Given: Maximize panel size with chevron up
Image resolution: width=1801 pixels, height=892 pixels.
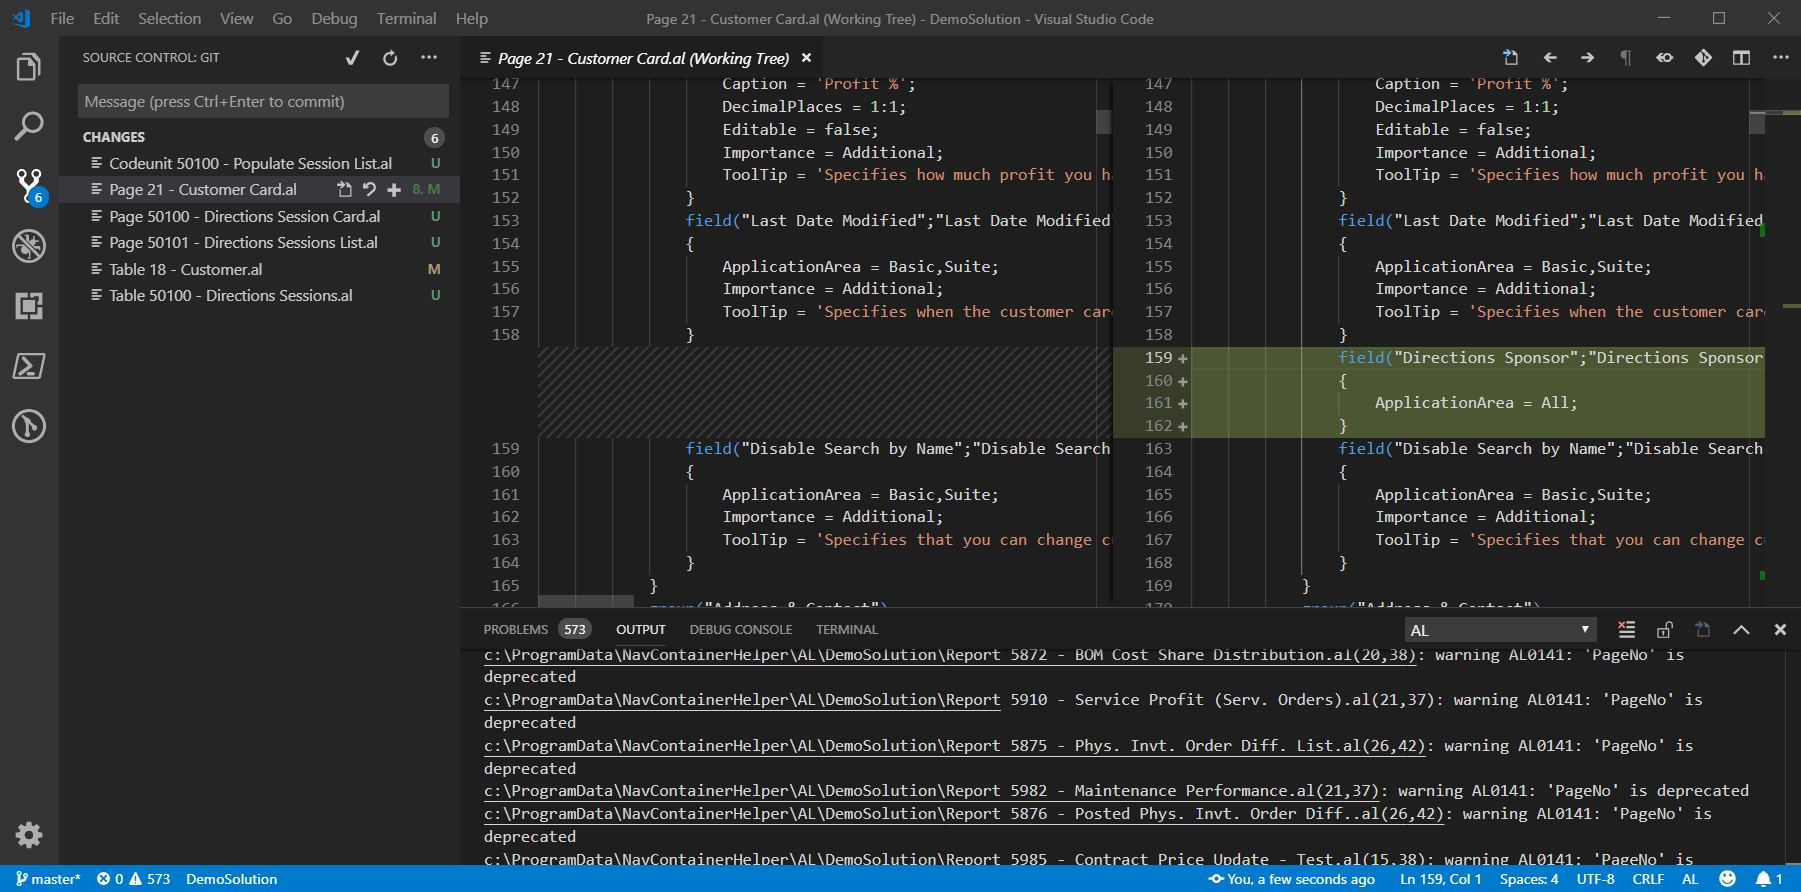Looking at the screenshot, I should coord(1741,630).
